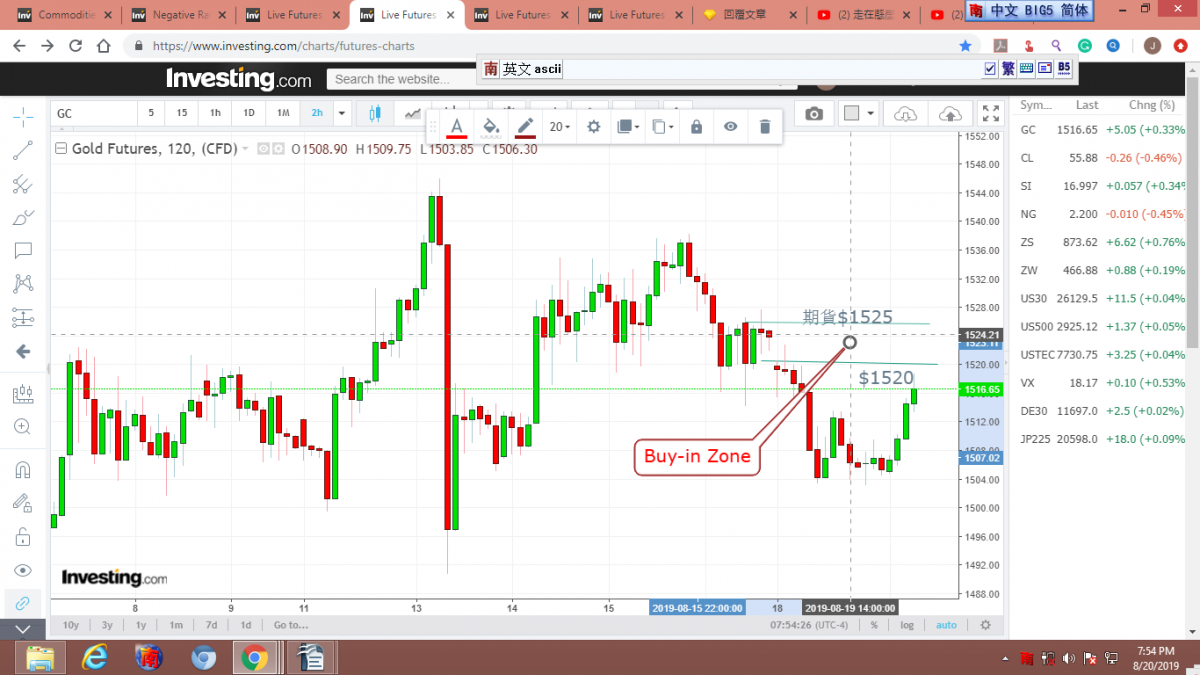Expand the interval list dropdown arrow
This screenshot has width=1200, height=675.
tap(342, 113)
